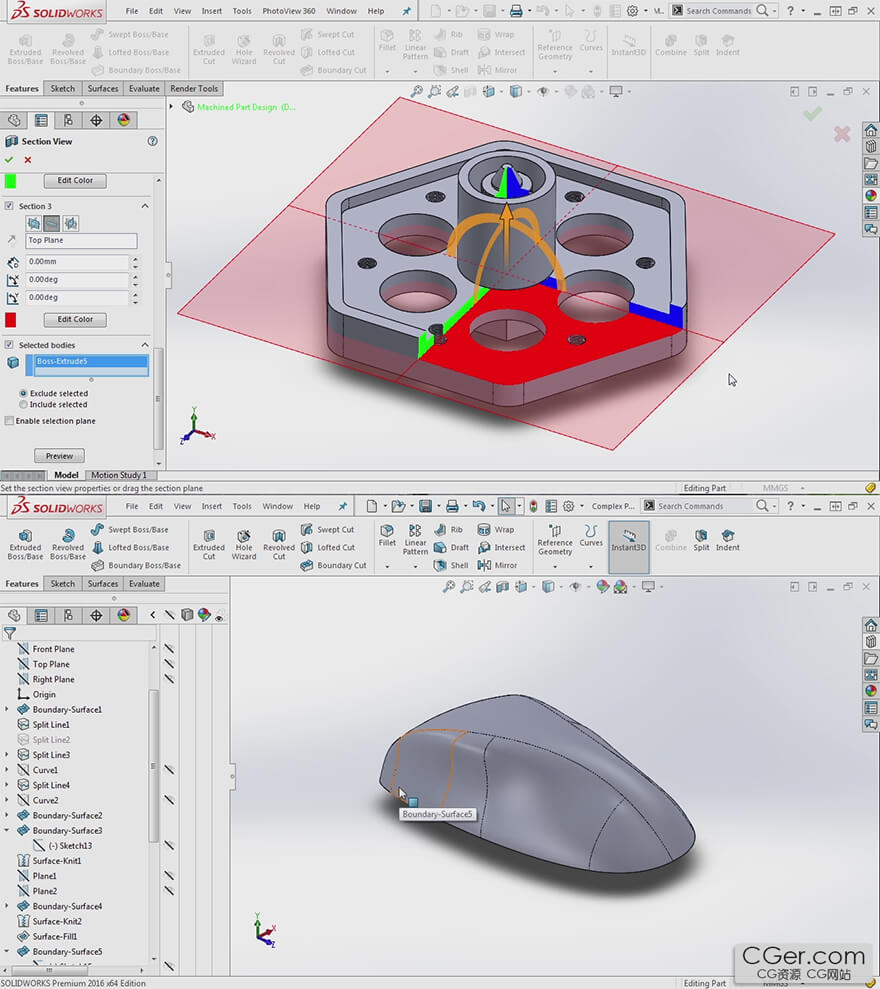Click Edit Color beside the green swatch

point(75,181)
